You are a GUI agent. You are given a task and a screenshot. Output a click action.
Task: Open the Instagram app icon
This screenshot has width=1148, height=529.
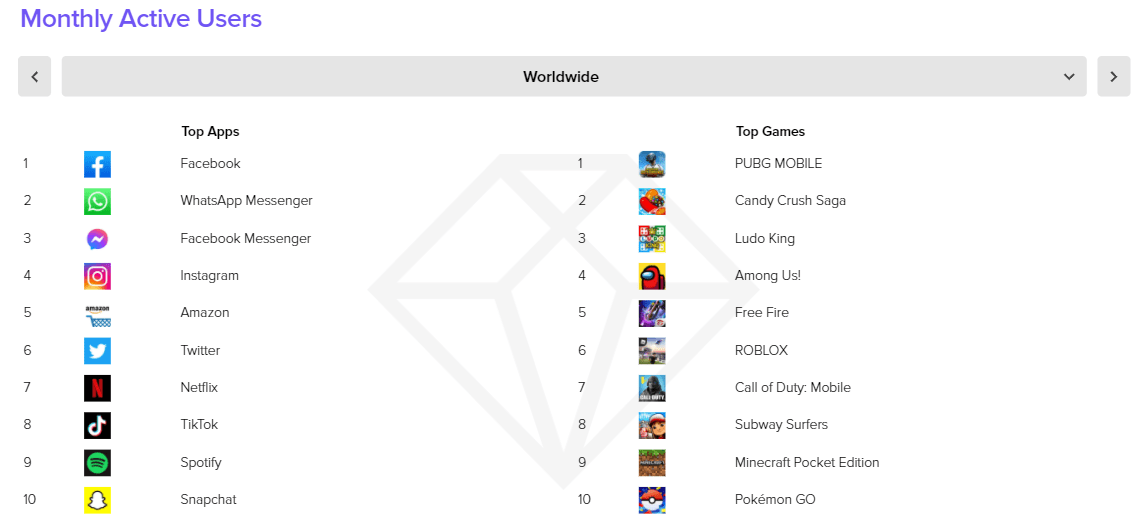[x=97, y=276]
